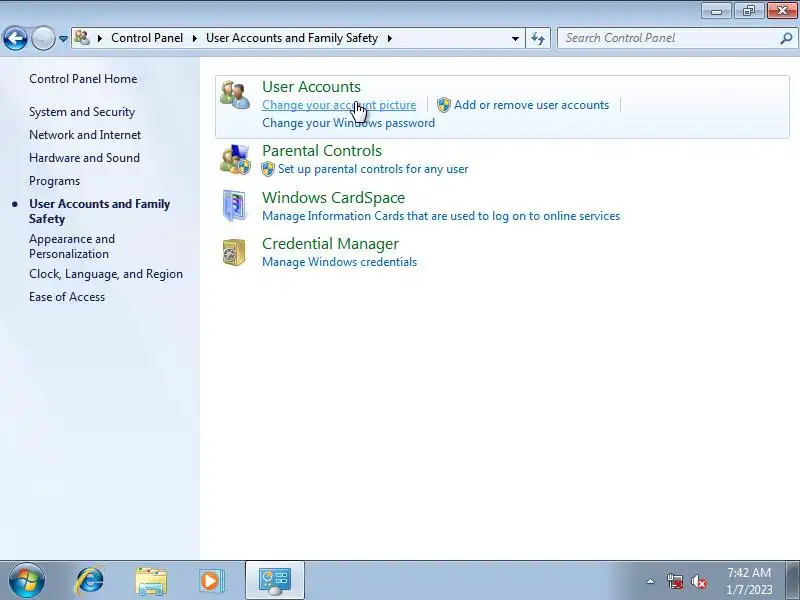Click the address bar users icon
Screen dimensions: 800x600
point(82,38)
